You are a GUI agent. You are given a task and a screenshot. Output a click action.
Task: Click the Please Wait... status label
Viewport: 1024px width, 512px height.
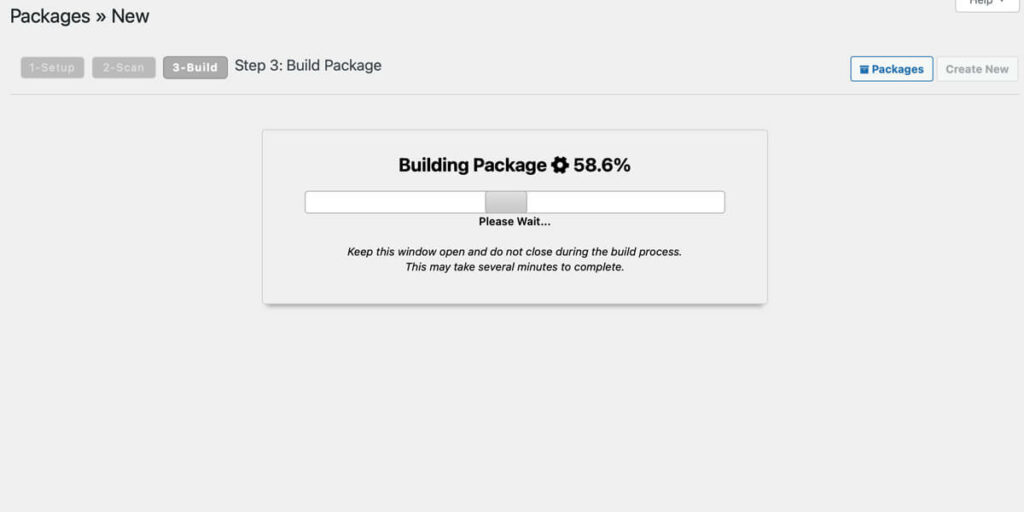pyautogui.click(x=515, y=222)
